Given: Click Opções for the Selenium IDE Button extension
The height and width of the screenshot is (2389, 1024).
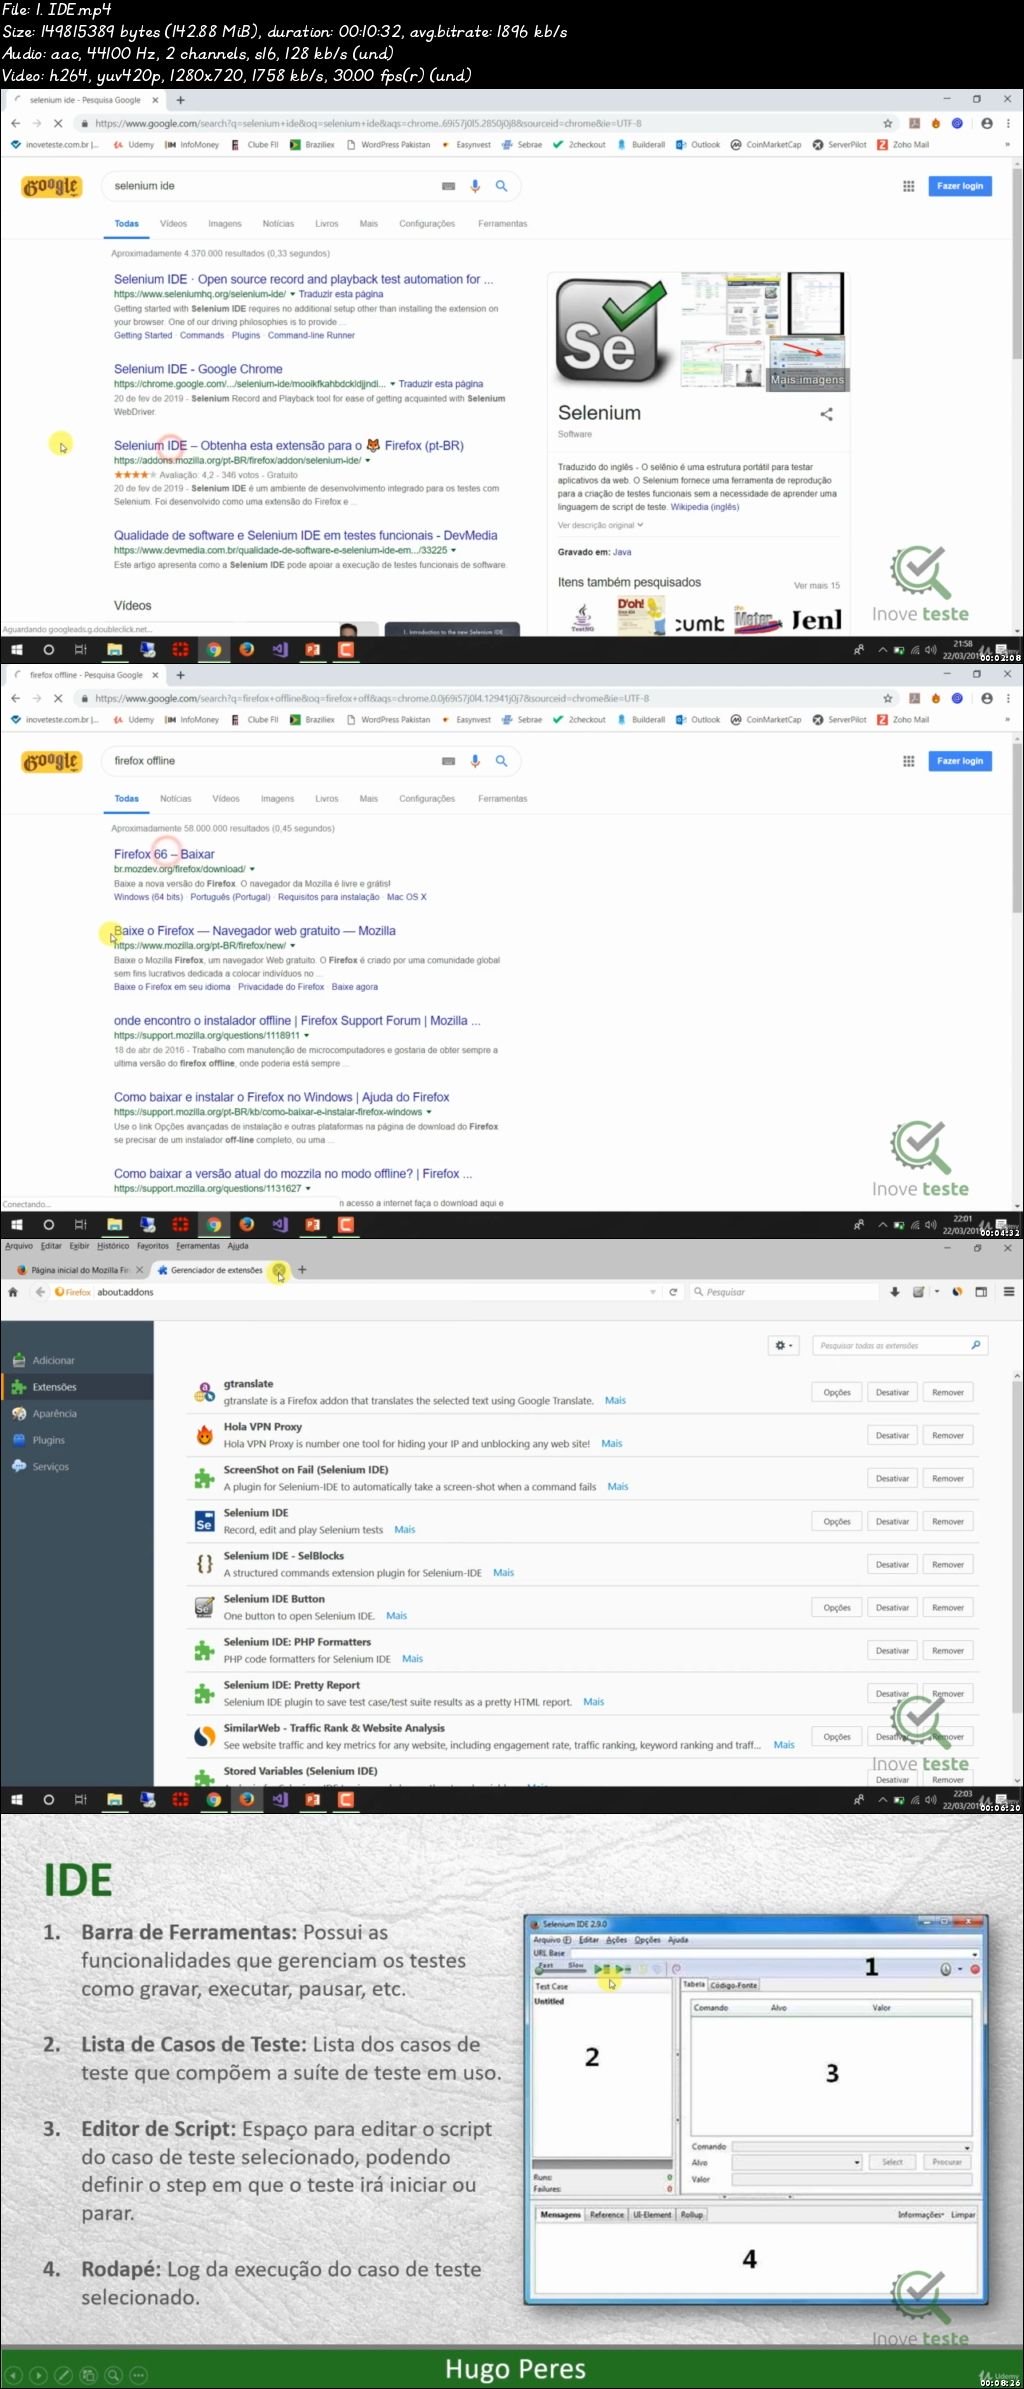Looking at the screenshot, I should [837, 1607].
